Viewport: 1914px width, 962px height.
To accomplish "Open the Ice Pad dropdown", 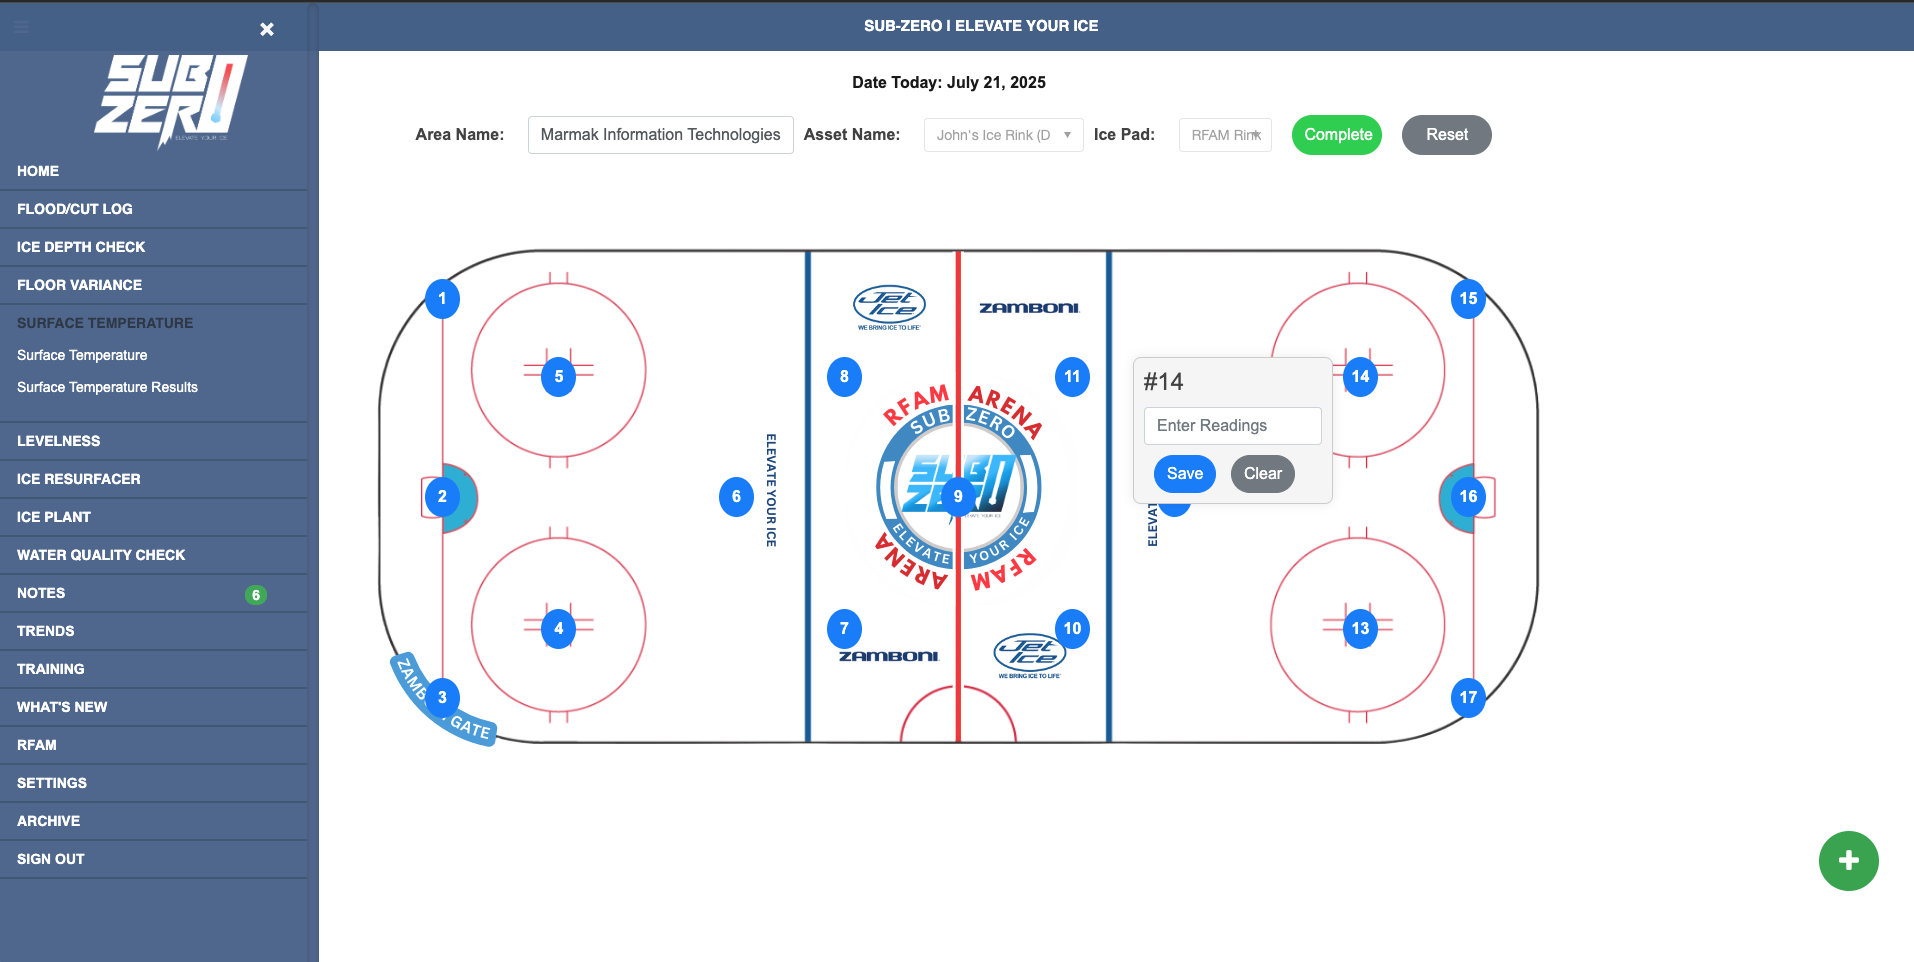I will tap(1225, 135).
